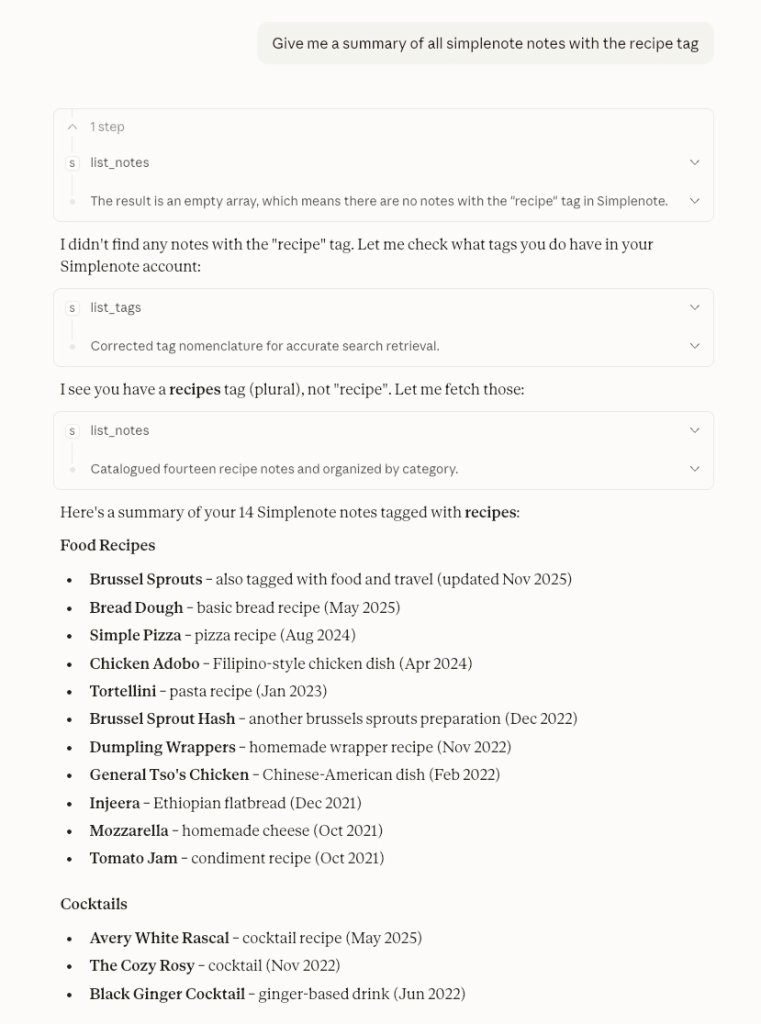Viewport: 761px width, 1024px height.
Task: Click the dot icon before the Catalogued fourteen result
Action: (73, 468)
